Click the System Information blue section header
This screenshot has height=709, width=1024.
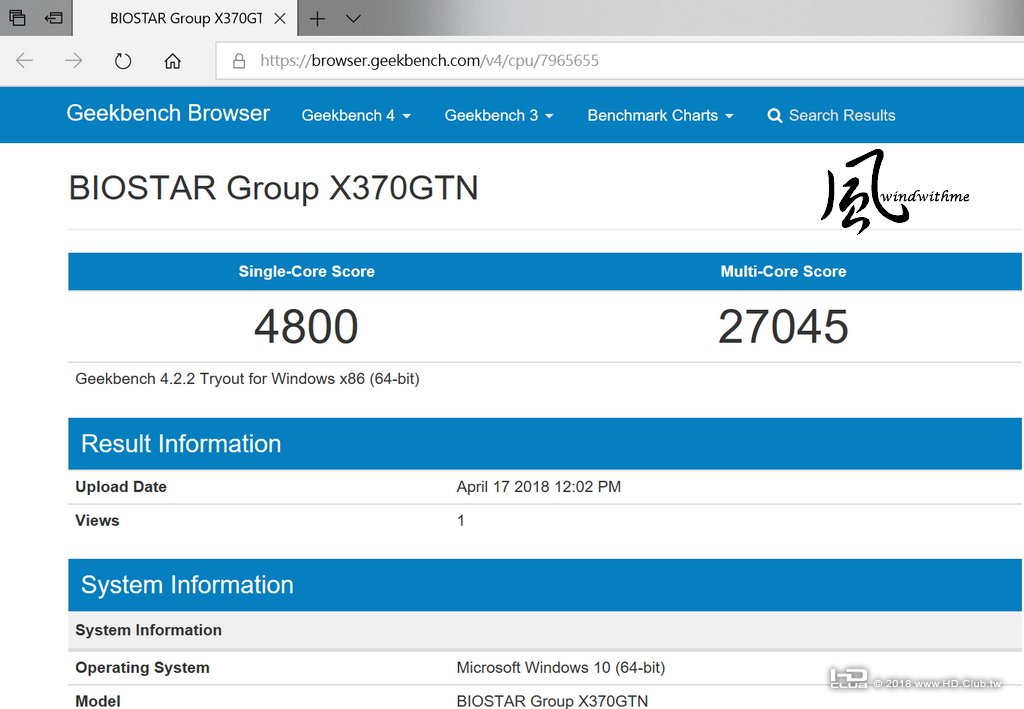545,585
